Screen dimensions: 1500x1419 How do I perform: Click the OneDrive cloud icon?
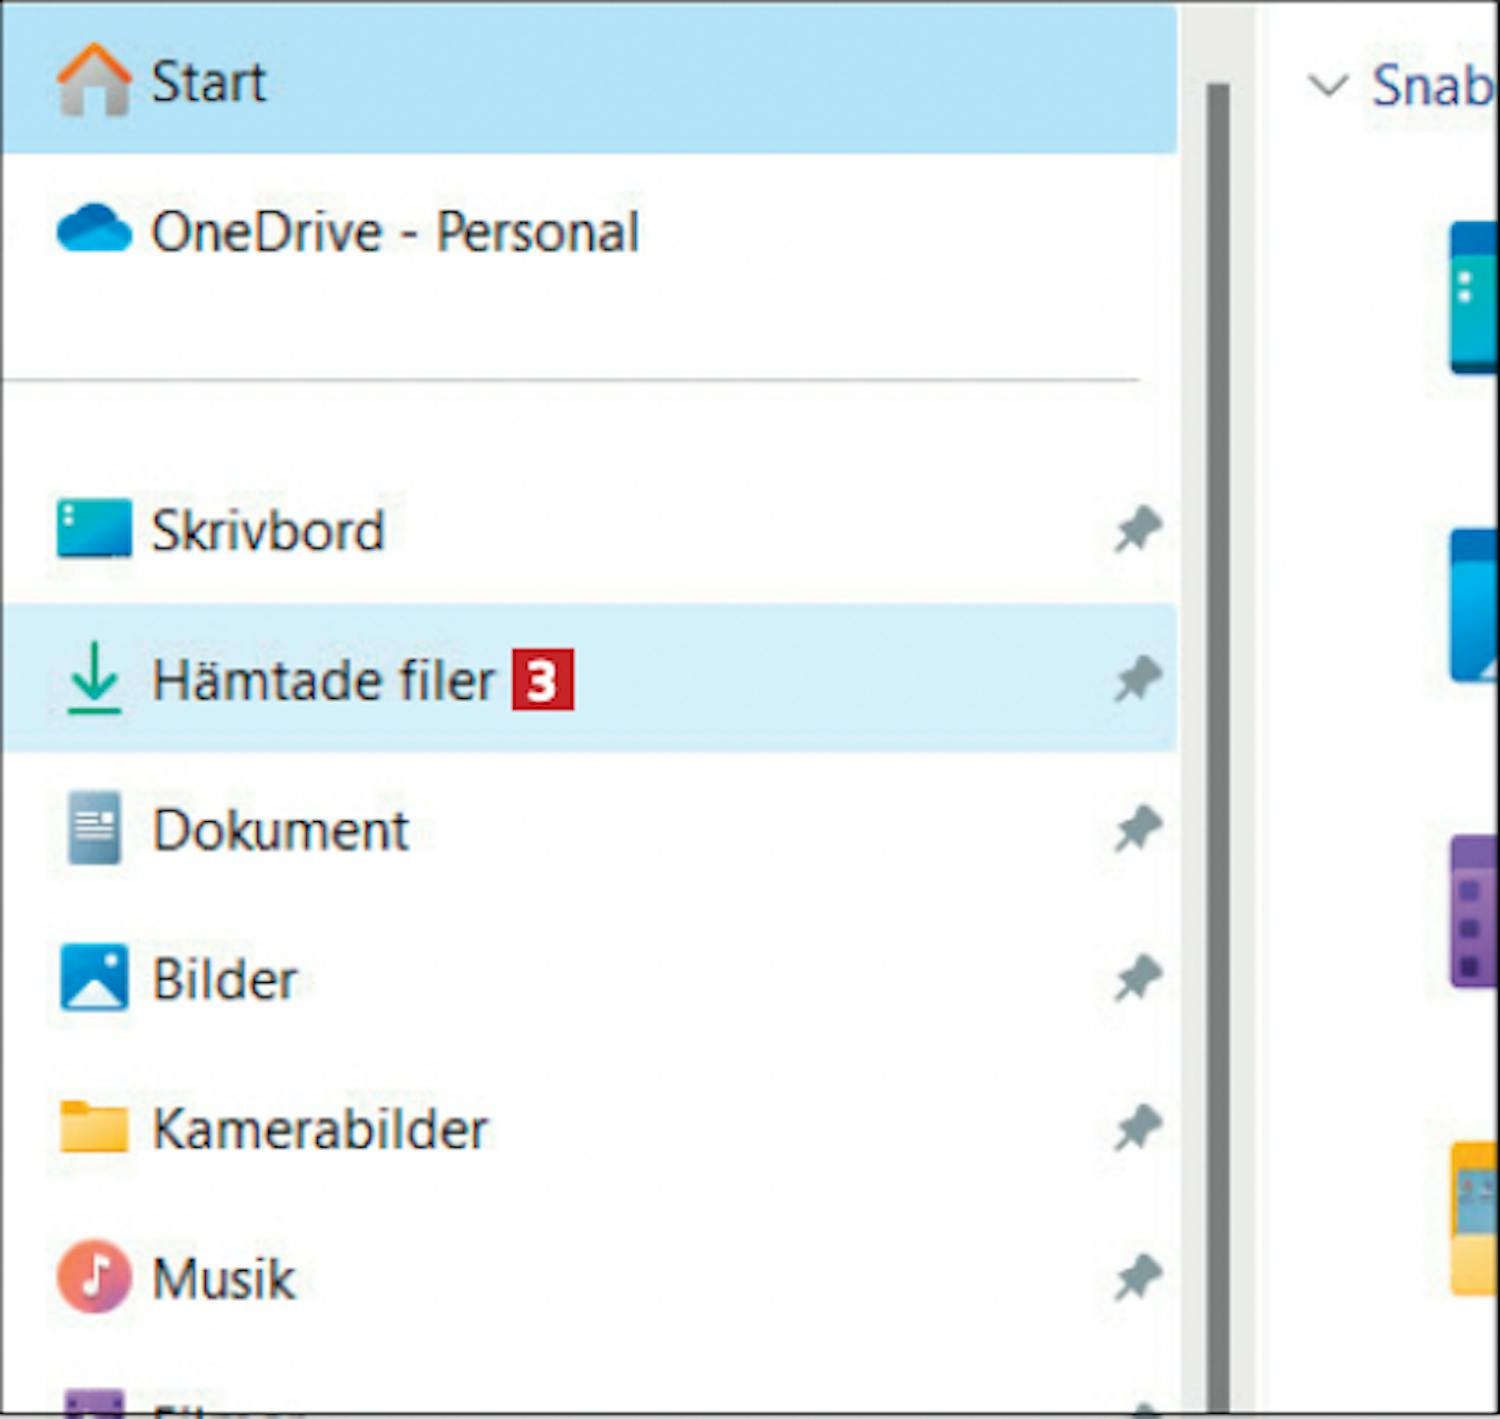[x=93, y=229]
